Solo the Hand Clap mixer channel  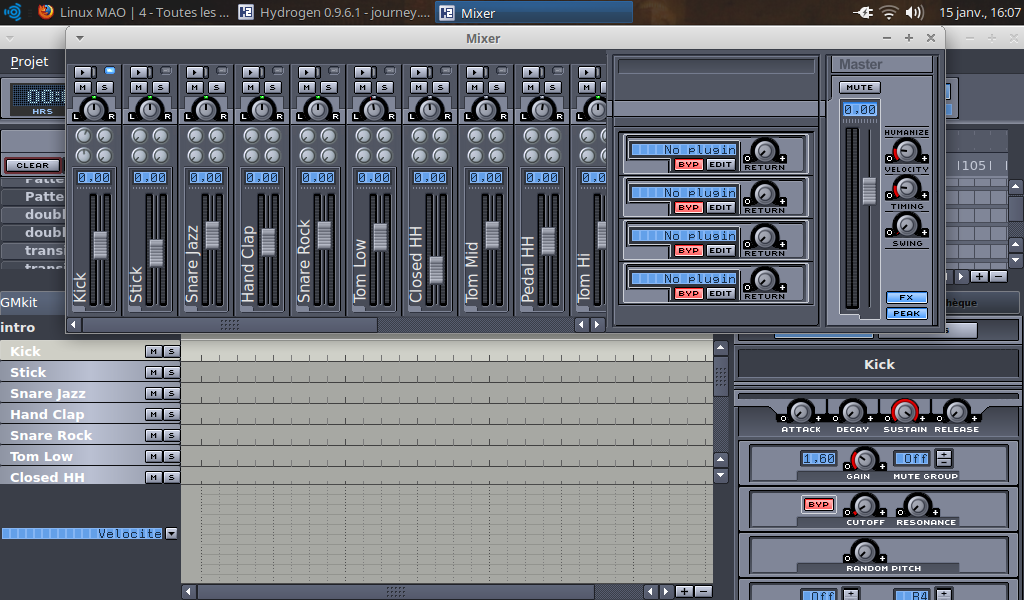pyautogui.click(x=273, y=87)
